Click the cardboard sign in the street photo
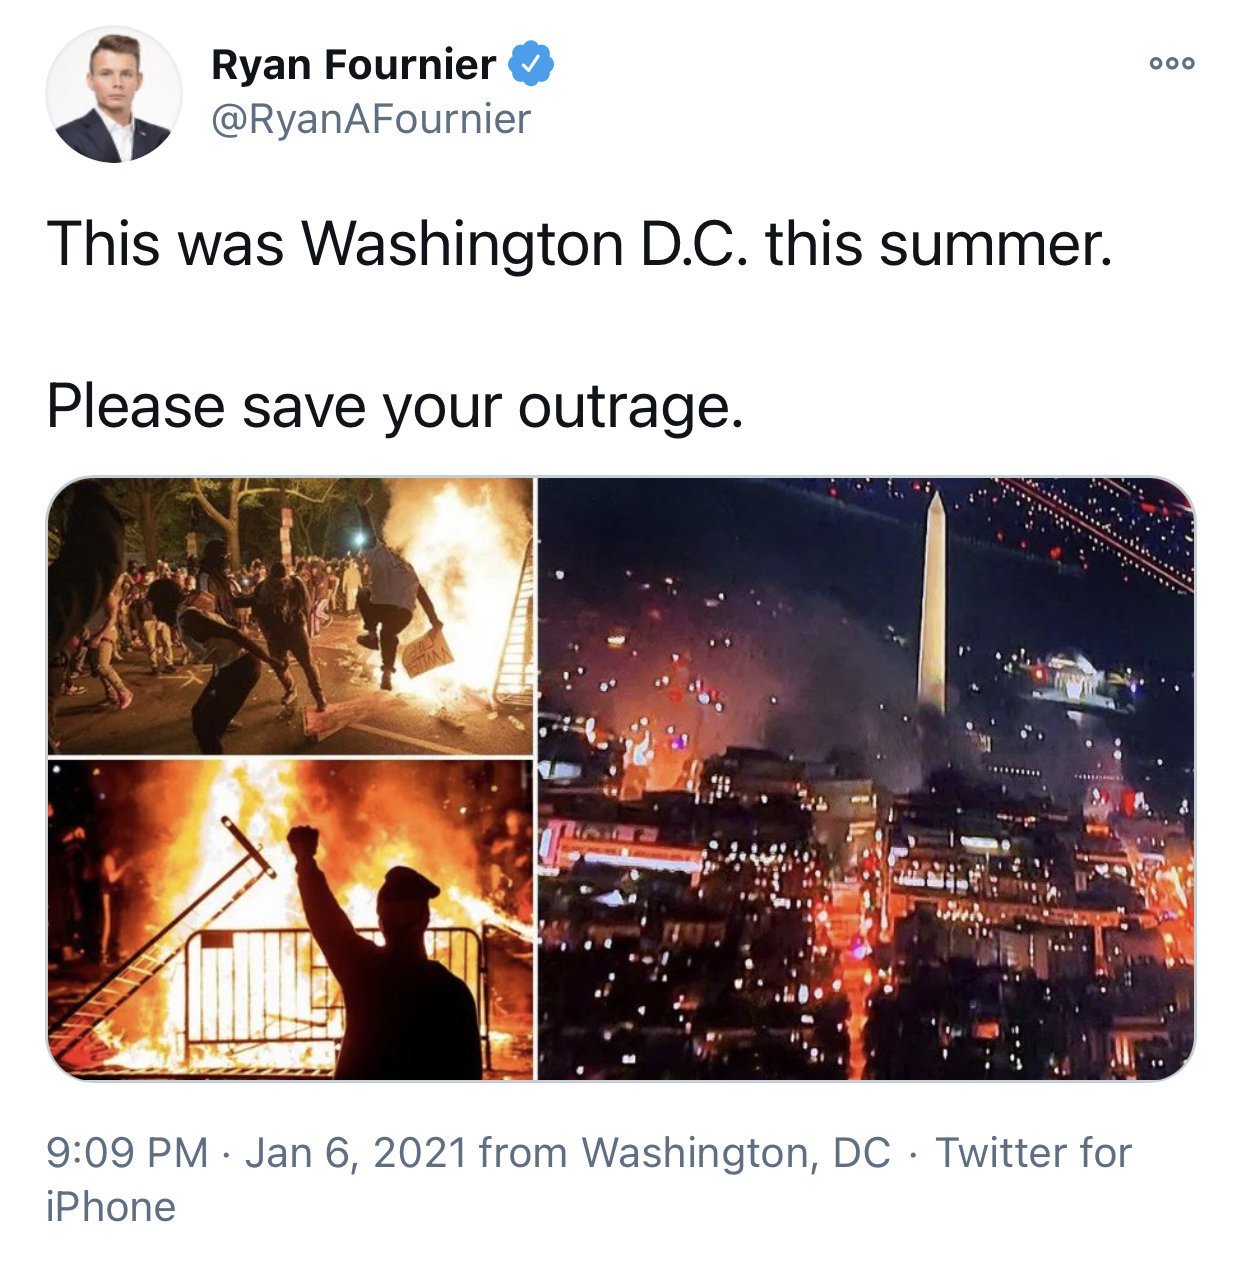 click(428, 651)
